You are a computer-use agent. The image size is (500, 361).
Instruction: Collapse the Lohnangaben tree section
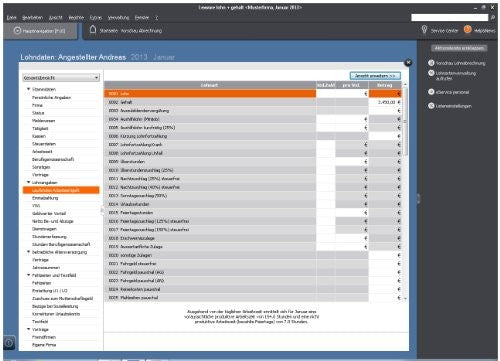tap(29, 182)
